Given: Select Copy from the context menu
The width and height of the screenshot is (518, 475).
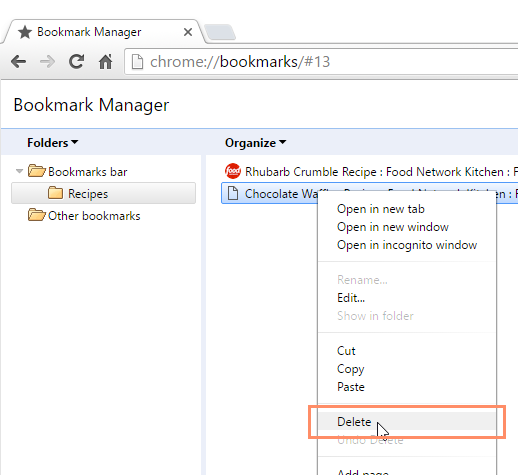Looking at the screenshot, I should pyautogui.click(x=351, y=369).
